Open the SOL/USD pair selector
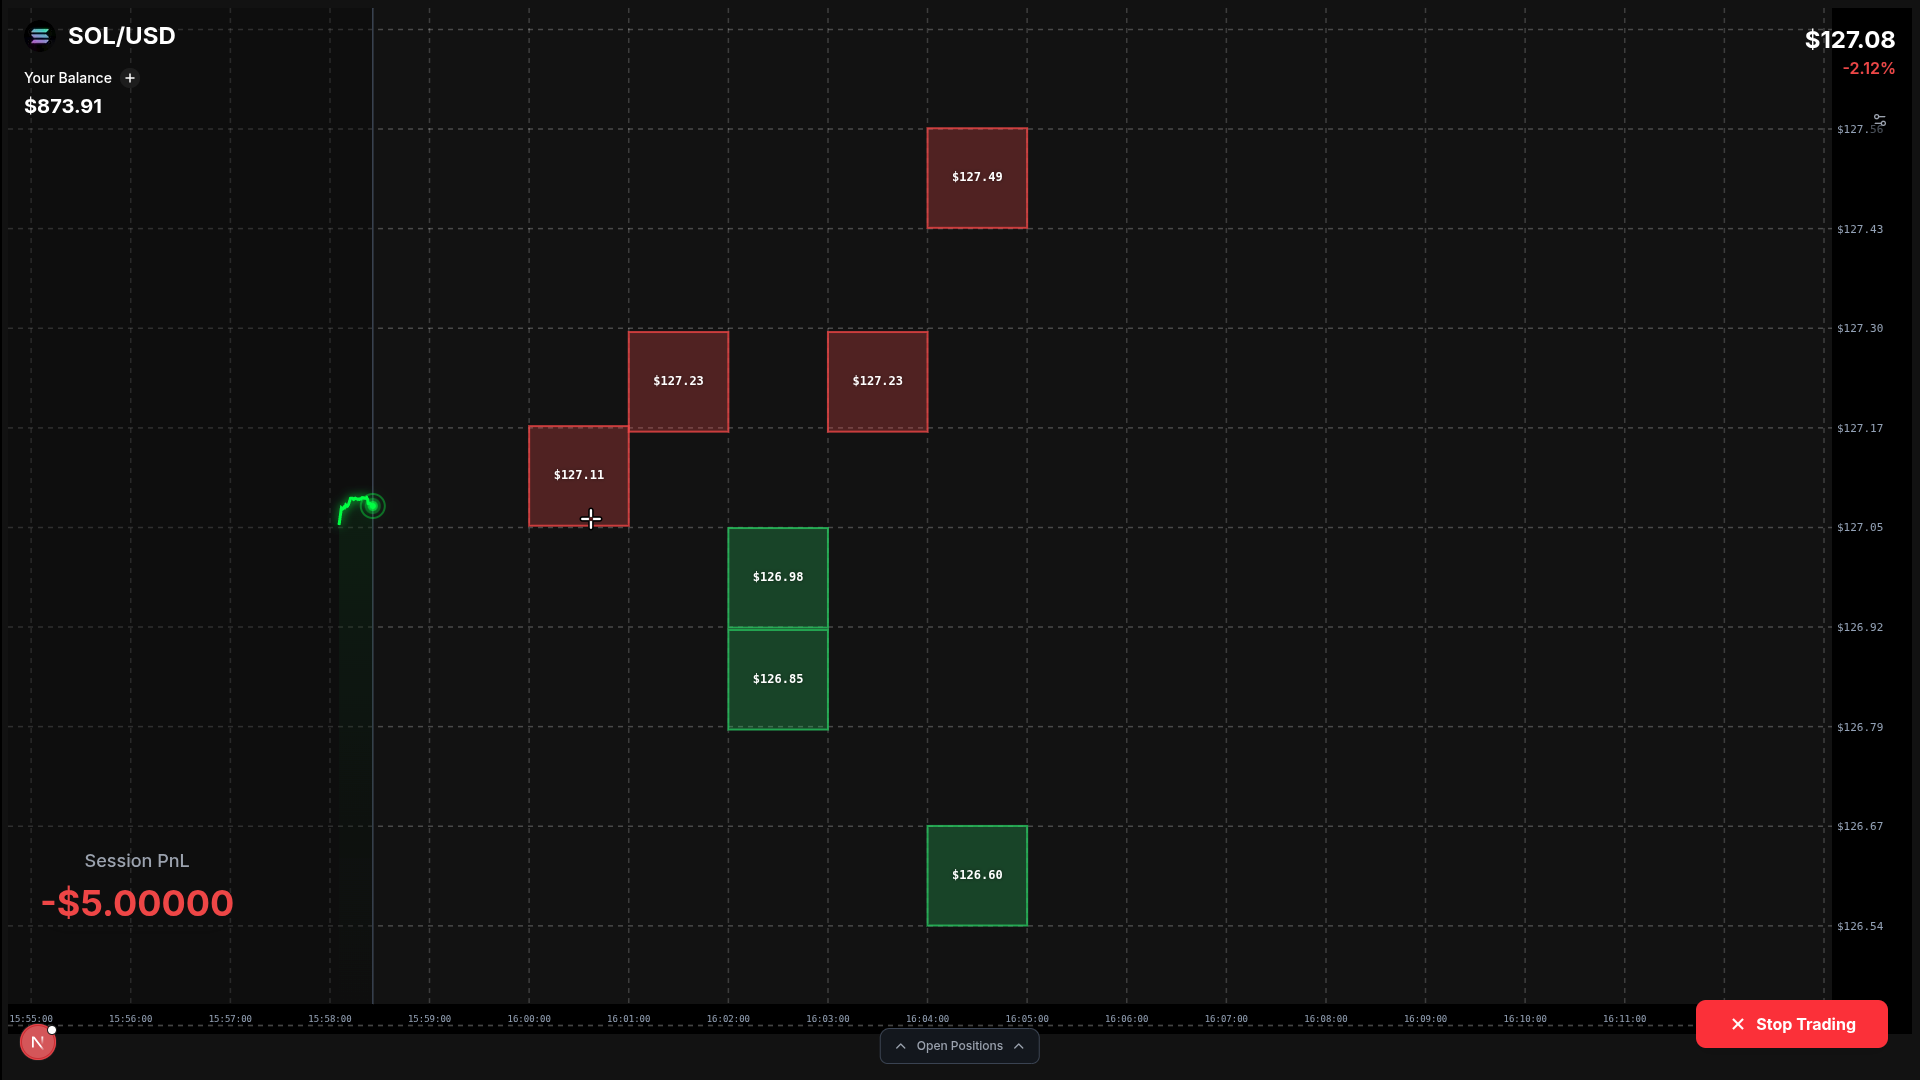 pyautogui.click(x=121, y=36)
